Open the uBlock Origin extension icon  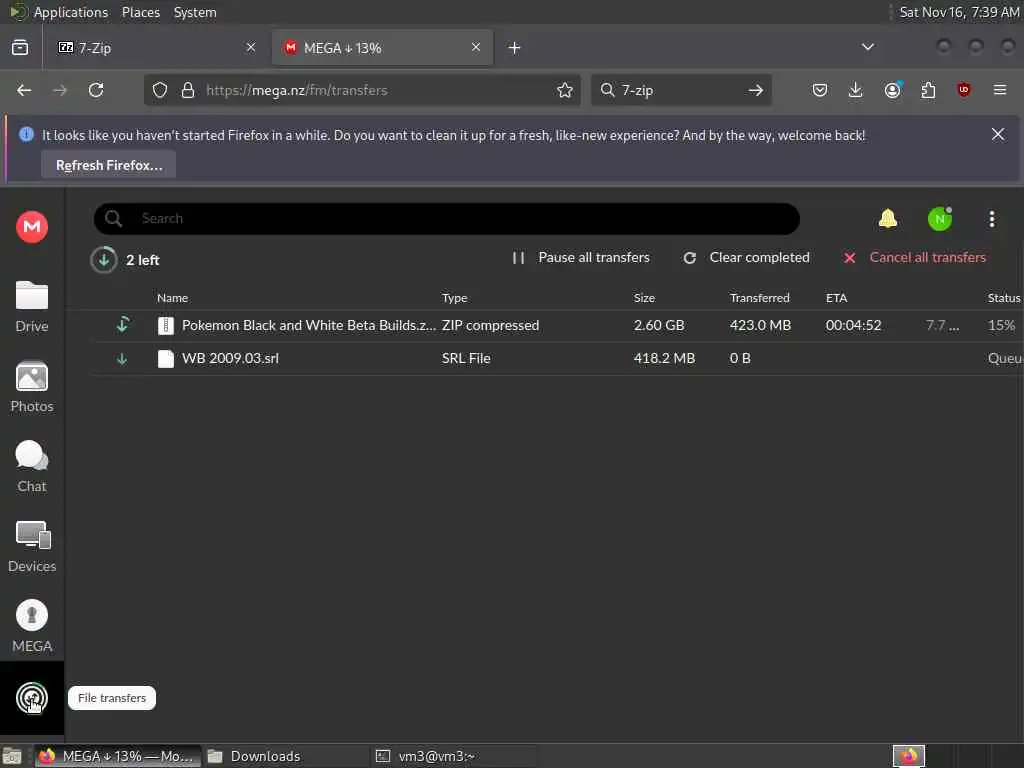coord(964,90)
